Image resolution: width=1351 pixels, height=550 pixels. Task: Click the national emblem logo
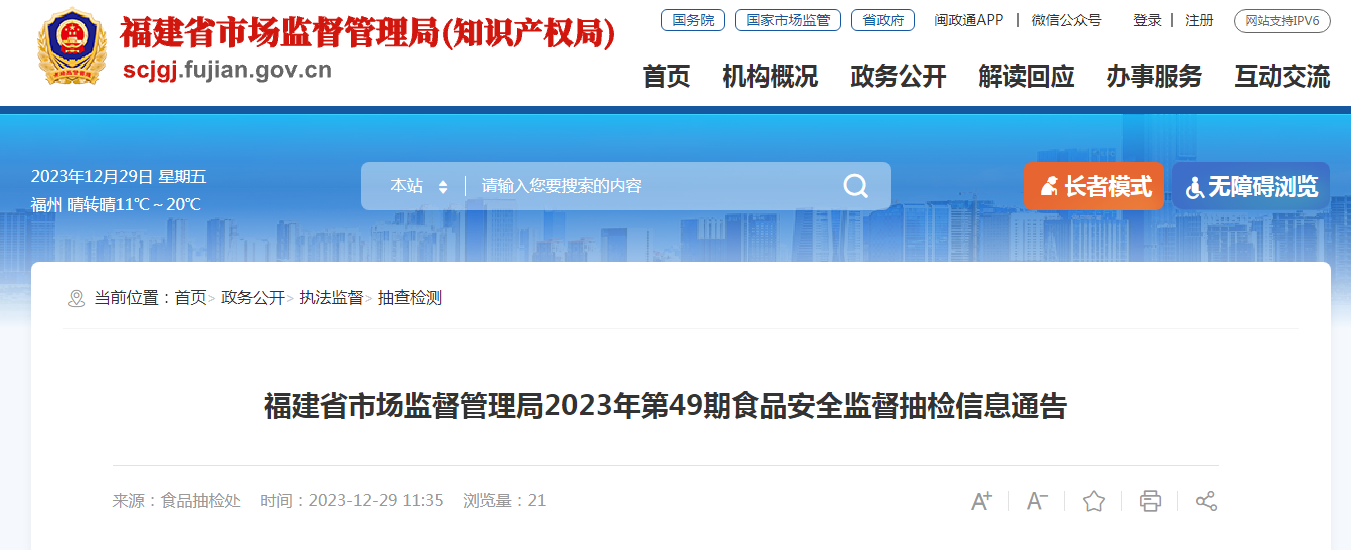pyautogui.click(x=71, y=50)
